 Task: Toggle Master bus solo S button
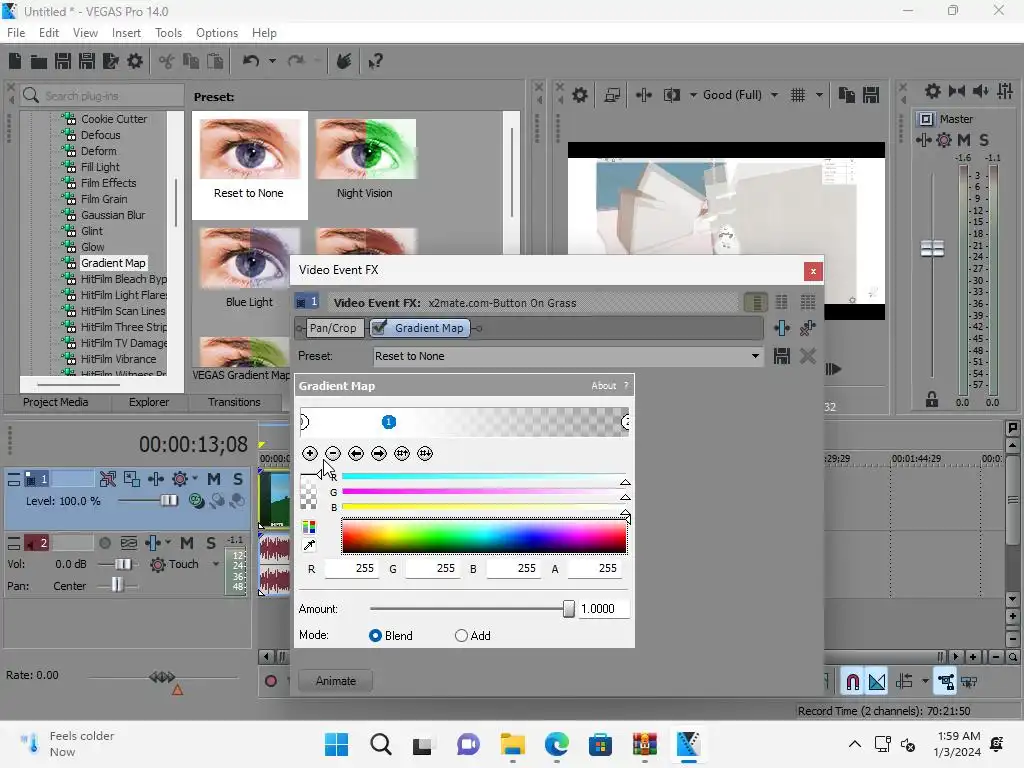point(984,140)
